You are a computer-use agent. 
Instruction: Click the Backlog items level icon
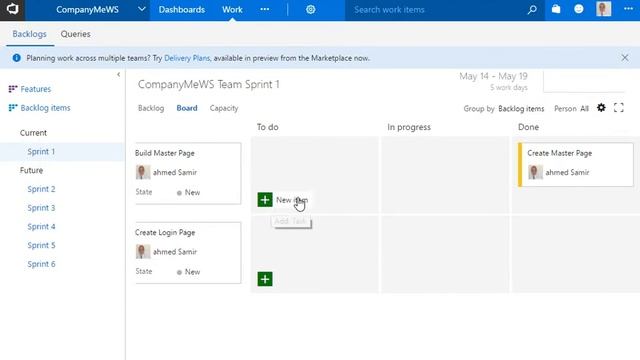click(13, 107)
